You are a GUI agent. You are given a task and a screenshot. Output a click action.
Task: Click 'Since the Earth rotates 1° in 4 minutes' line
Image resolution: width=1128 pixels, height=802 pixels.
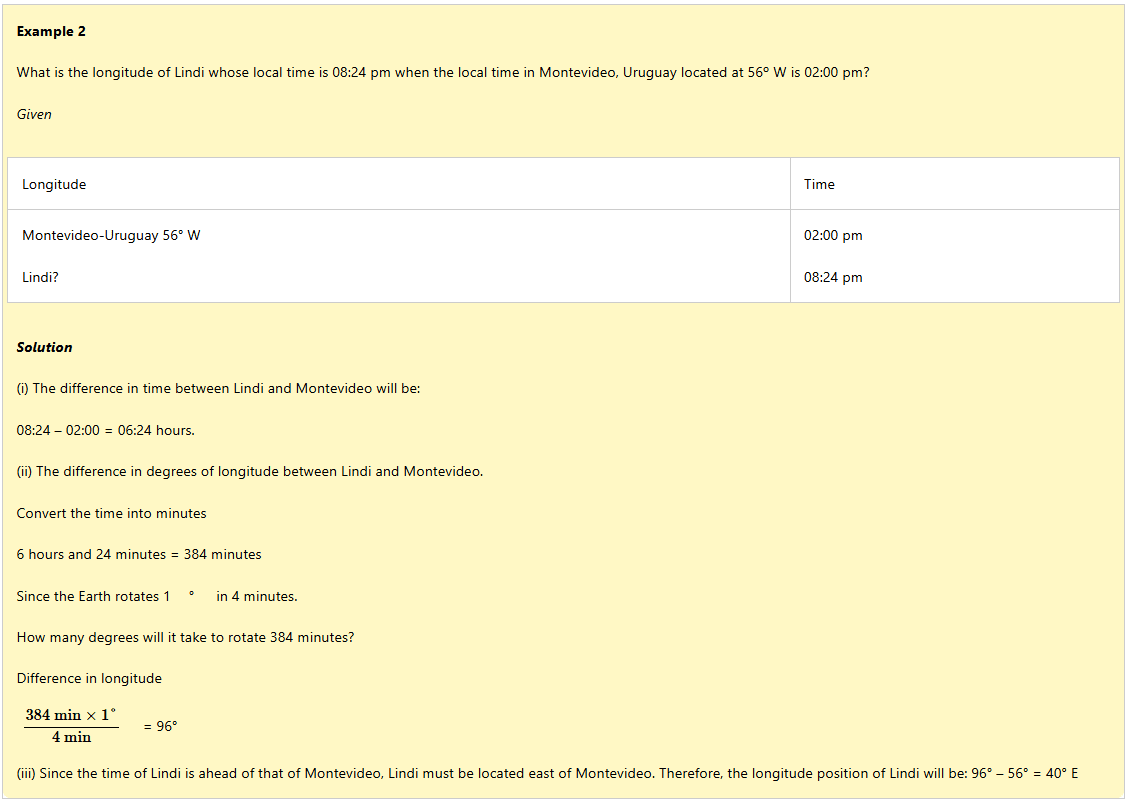coord(156,596)
